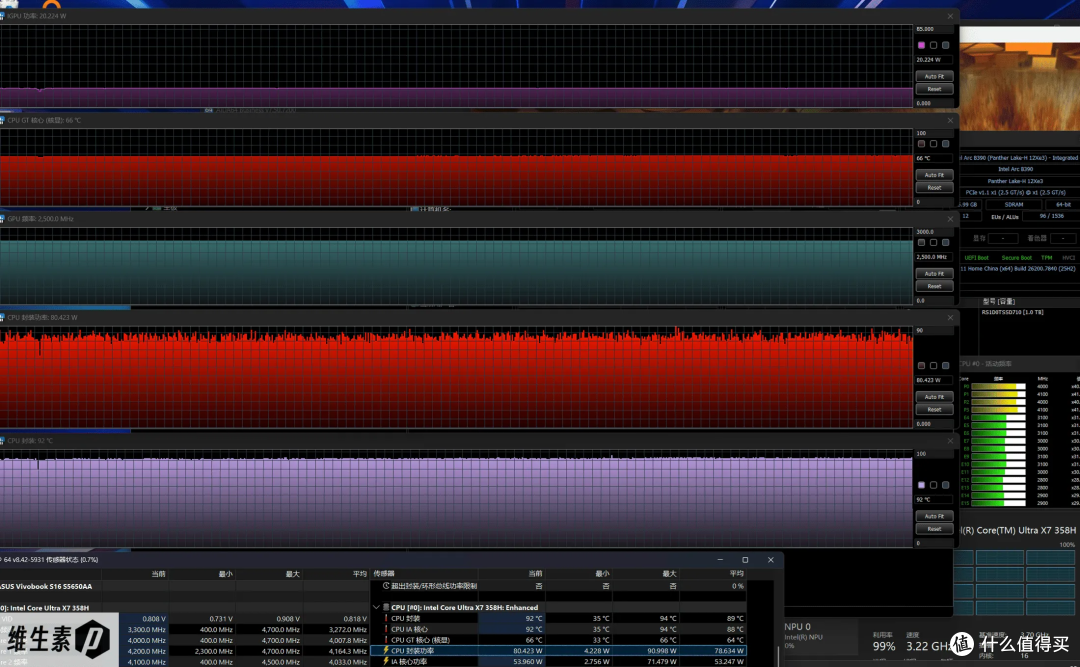Viewport: 1080px width, 667px height.
Task: Click the thermometer icon beside CPU IA 核心 row
Action: tap(386, 629)
